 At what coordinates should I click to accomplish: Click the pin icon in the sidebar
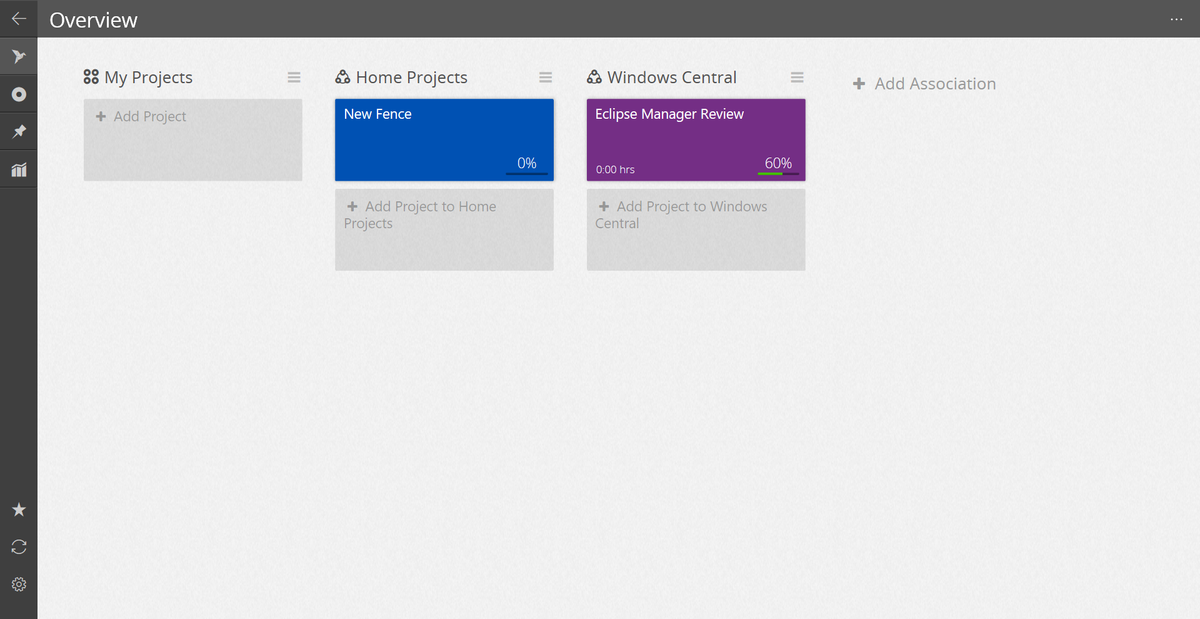pos(18,131)
